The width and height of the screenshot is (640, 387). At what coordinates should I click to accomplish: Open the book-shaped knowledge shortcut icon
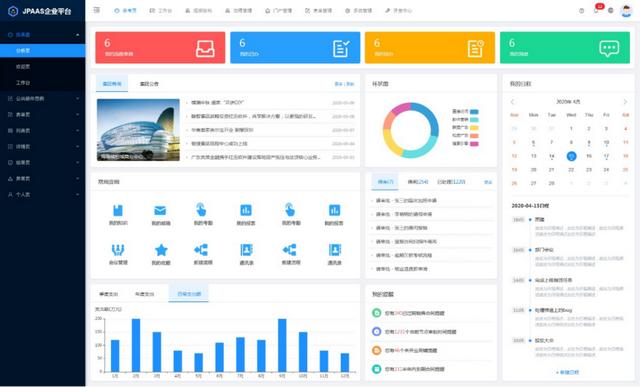tap(118, 210)
